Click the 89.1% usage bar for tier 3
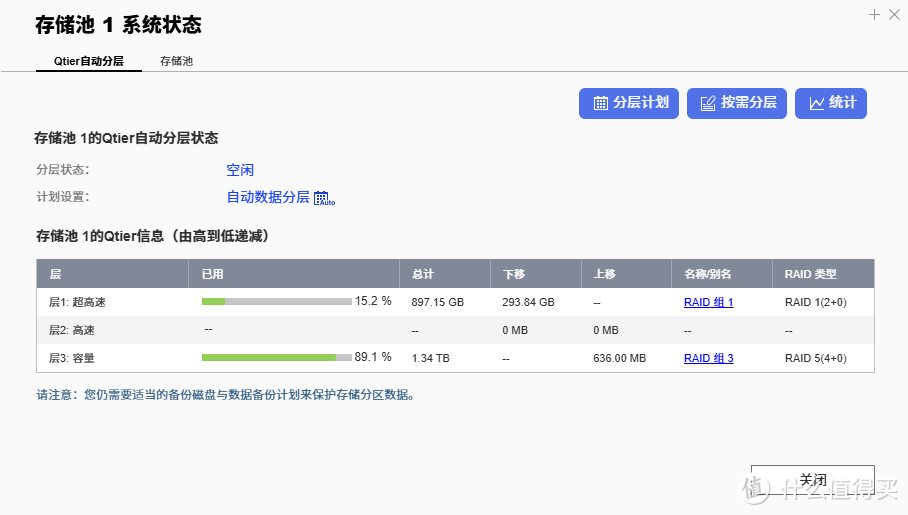The height and width of the screenshot is (515, 908). click(276, 357)
